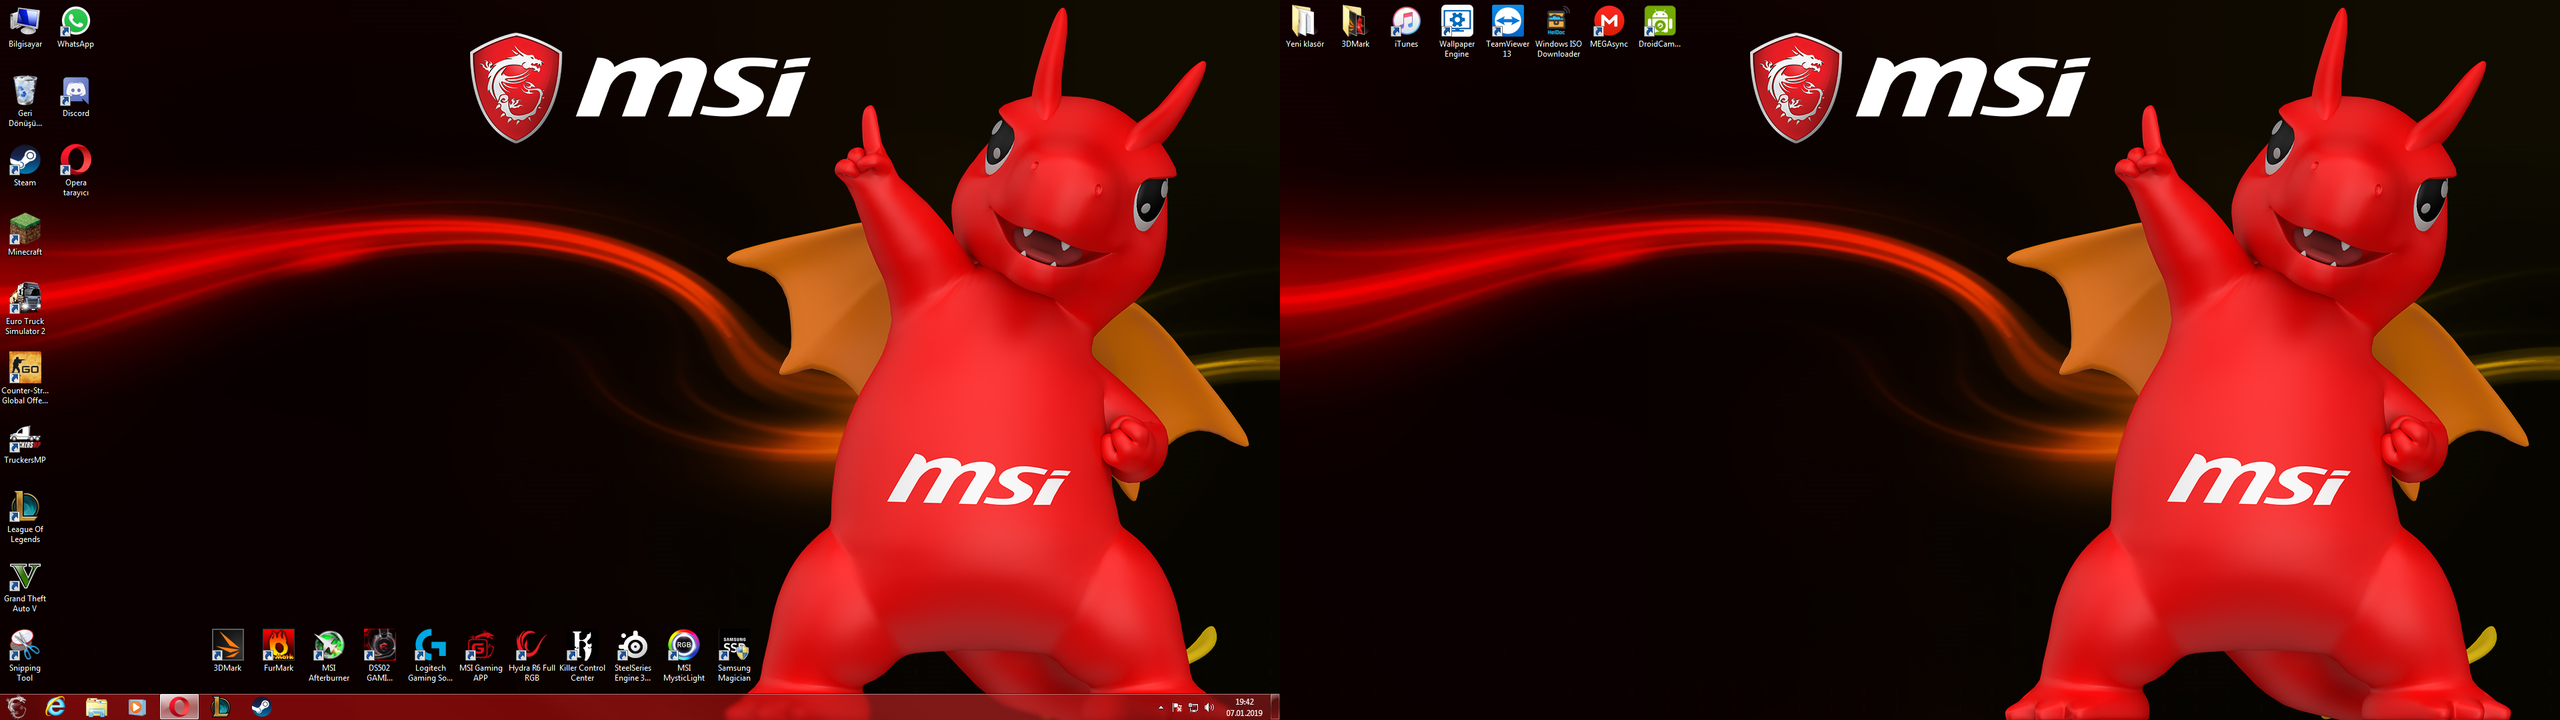Select the League Of Legends desktop icon

click(25, 516)
